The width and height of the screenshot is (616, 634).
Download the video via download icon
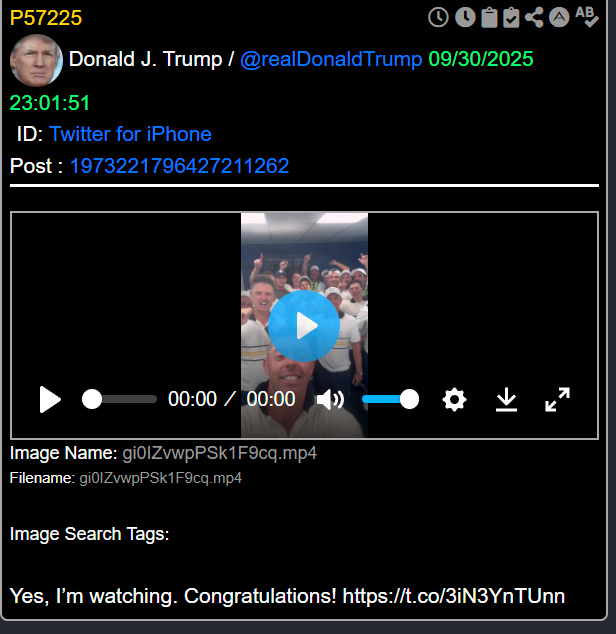(x=506, y=399)
